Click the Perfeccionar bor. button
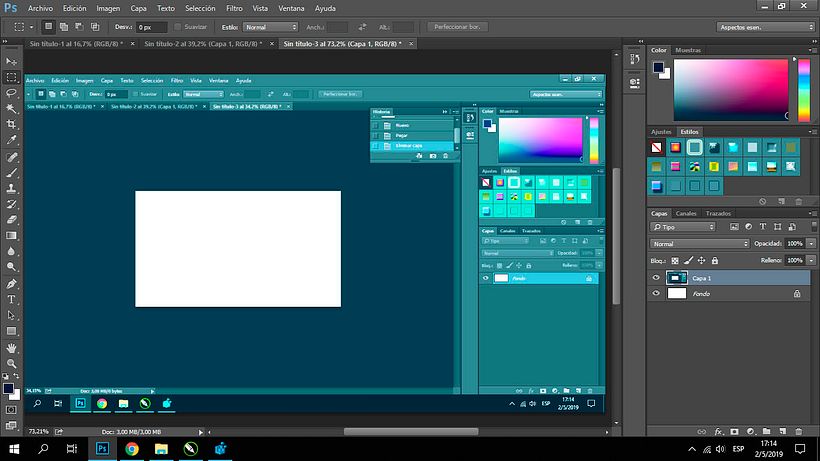The width and height of the screenshot is (820, 461). 458,27
